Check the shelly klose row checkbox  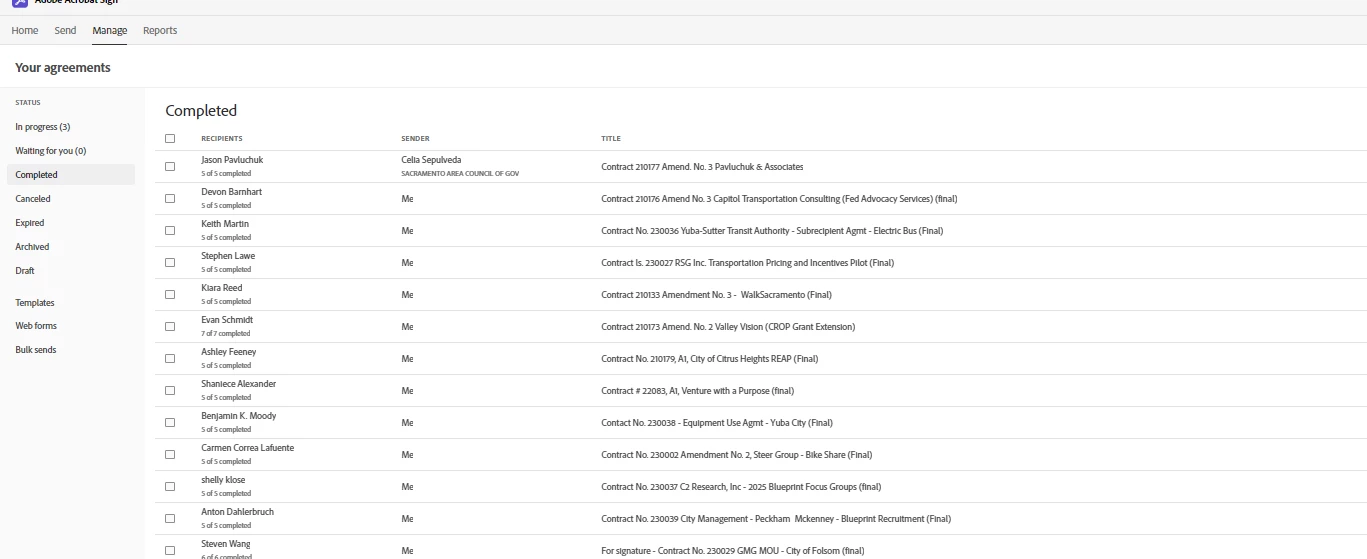click(170, 487)
